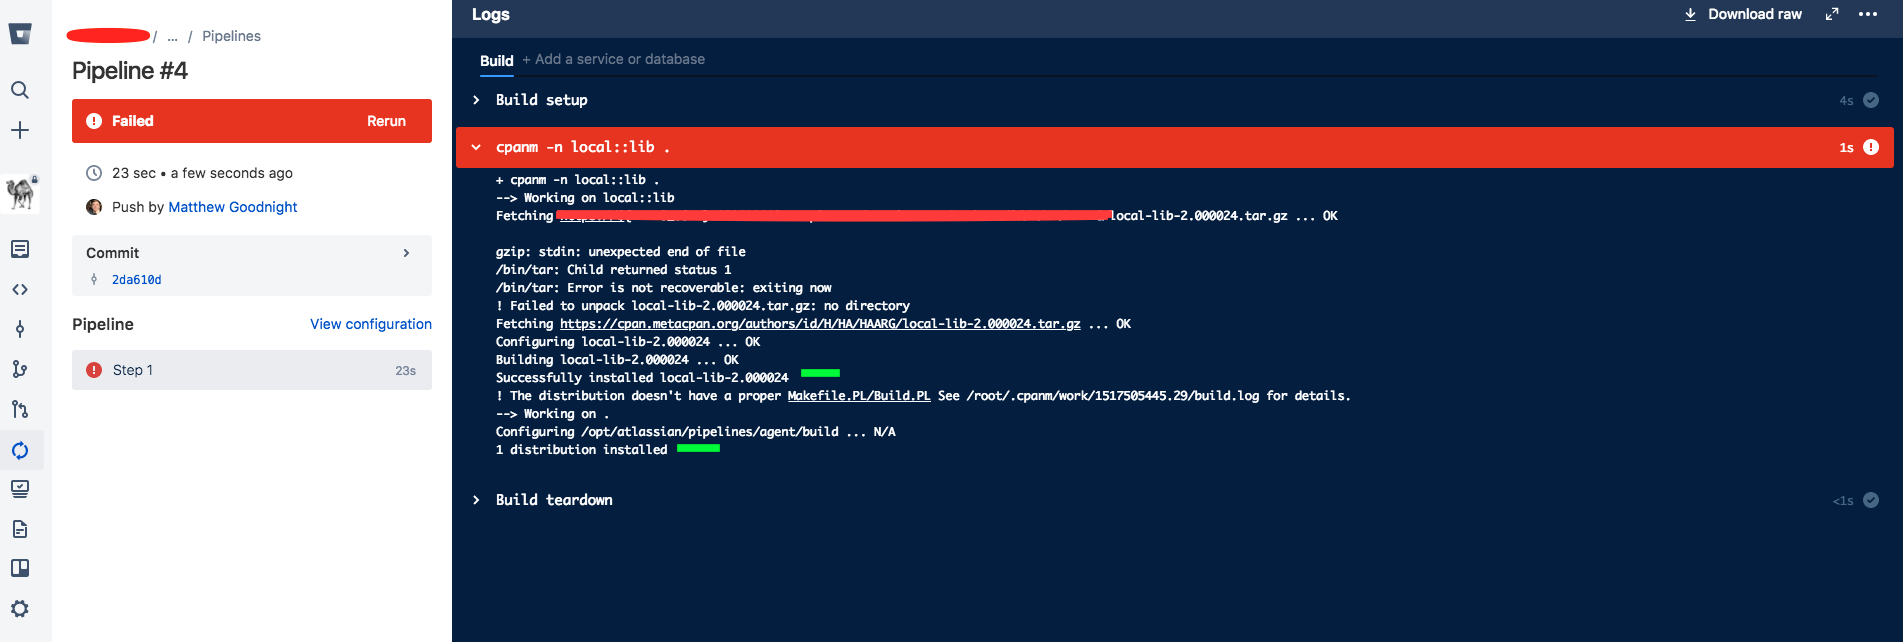
Task: Click Add a service or database
Action: click(613, 59)
